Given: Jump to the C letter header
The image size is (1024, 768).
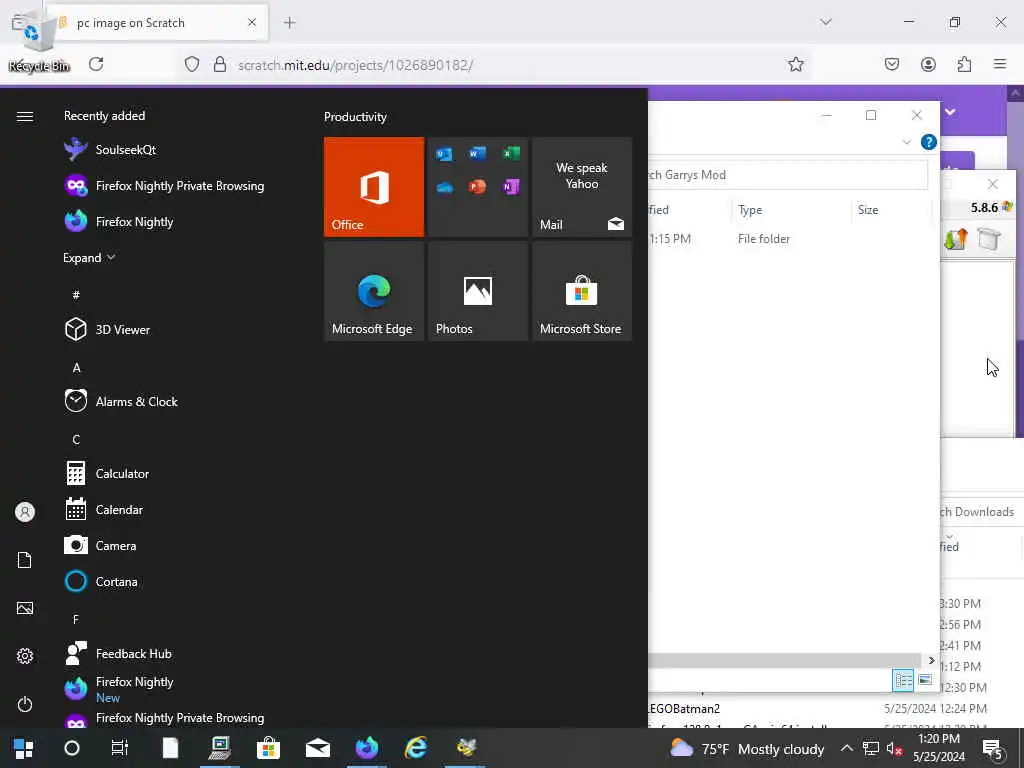Looking at the screenshot, I should 76,439.
